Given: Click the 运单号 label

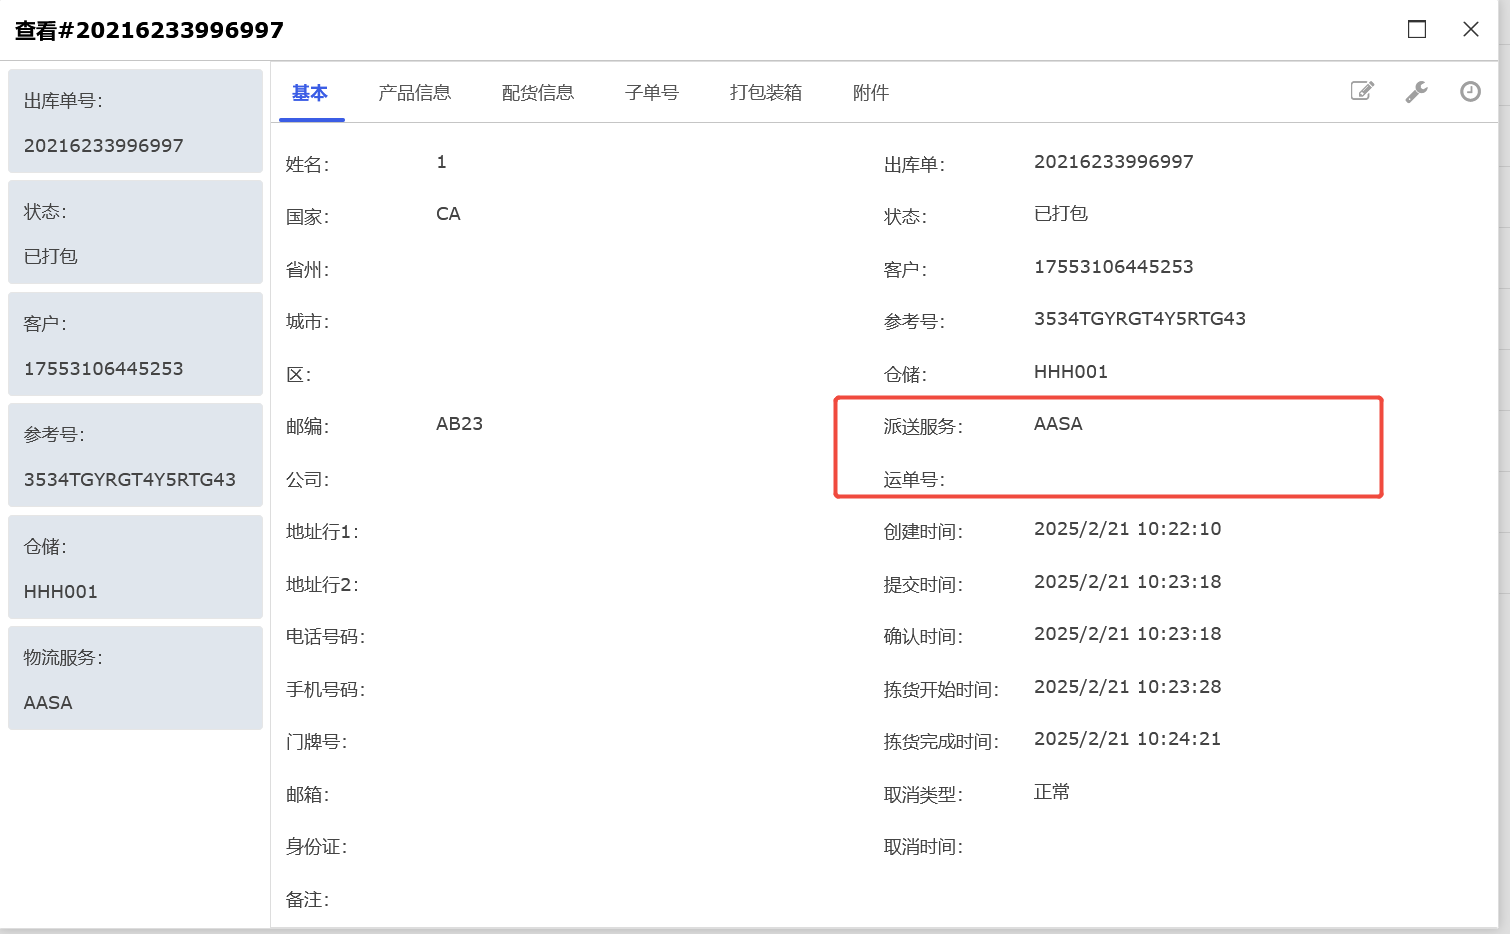Looking at the screenshot, I should 914,480.
